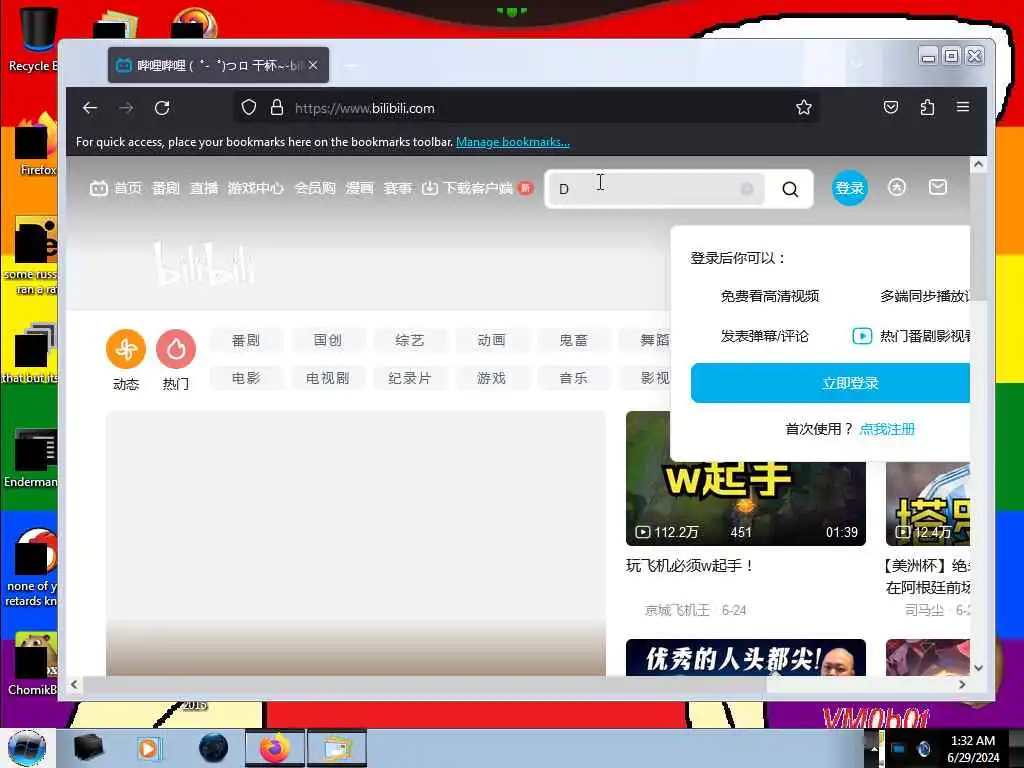
Task: Open video title 玩飞机必须w起手！
Action: (x=690, y=566)
